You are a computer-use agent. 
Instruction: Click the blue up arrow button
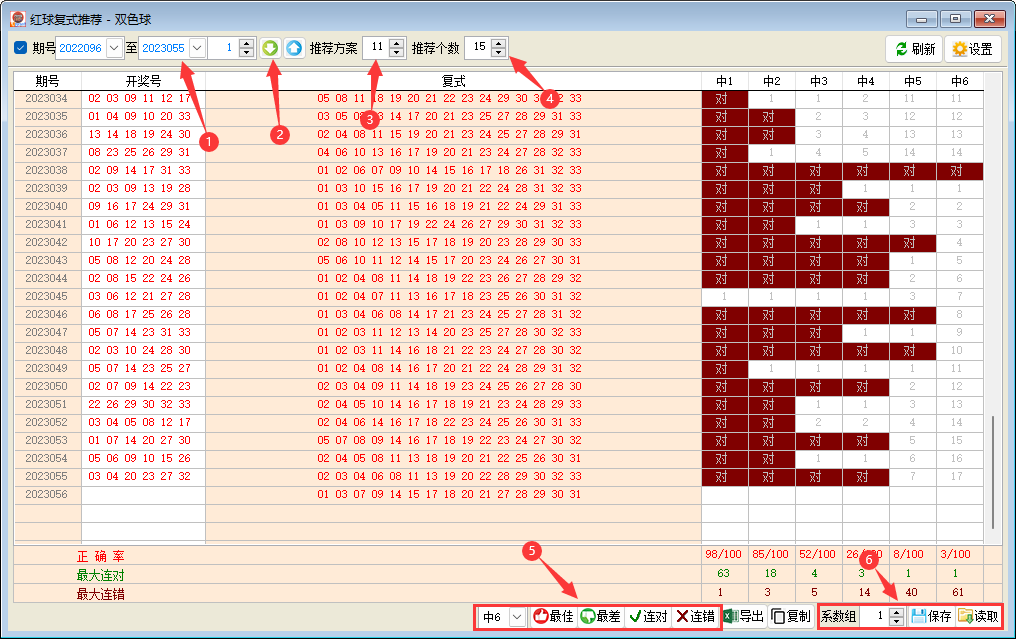(x=294, y=48)
